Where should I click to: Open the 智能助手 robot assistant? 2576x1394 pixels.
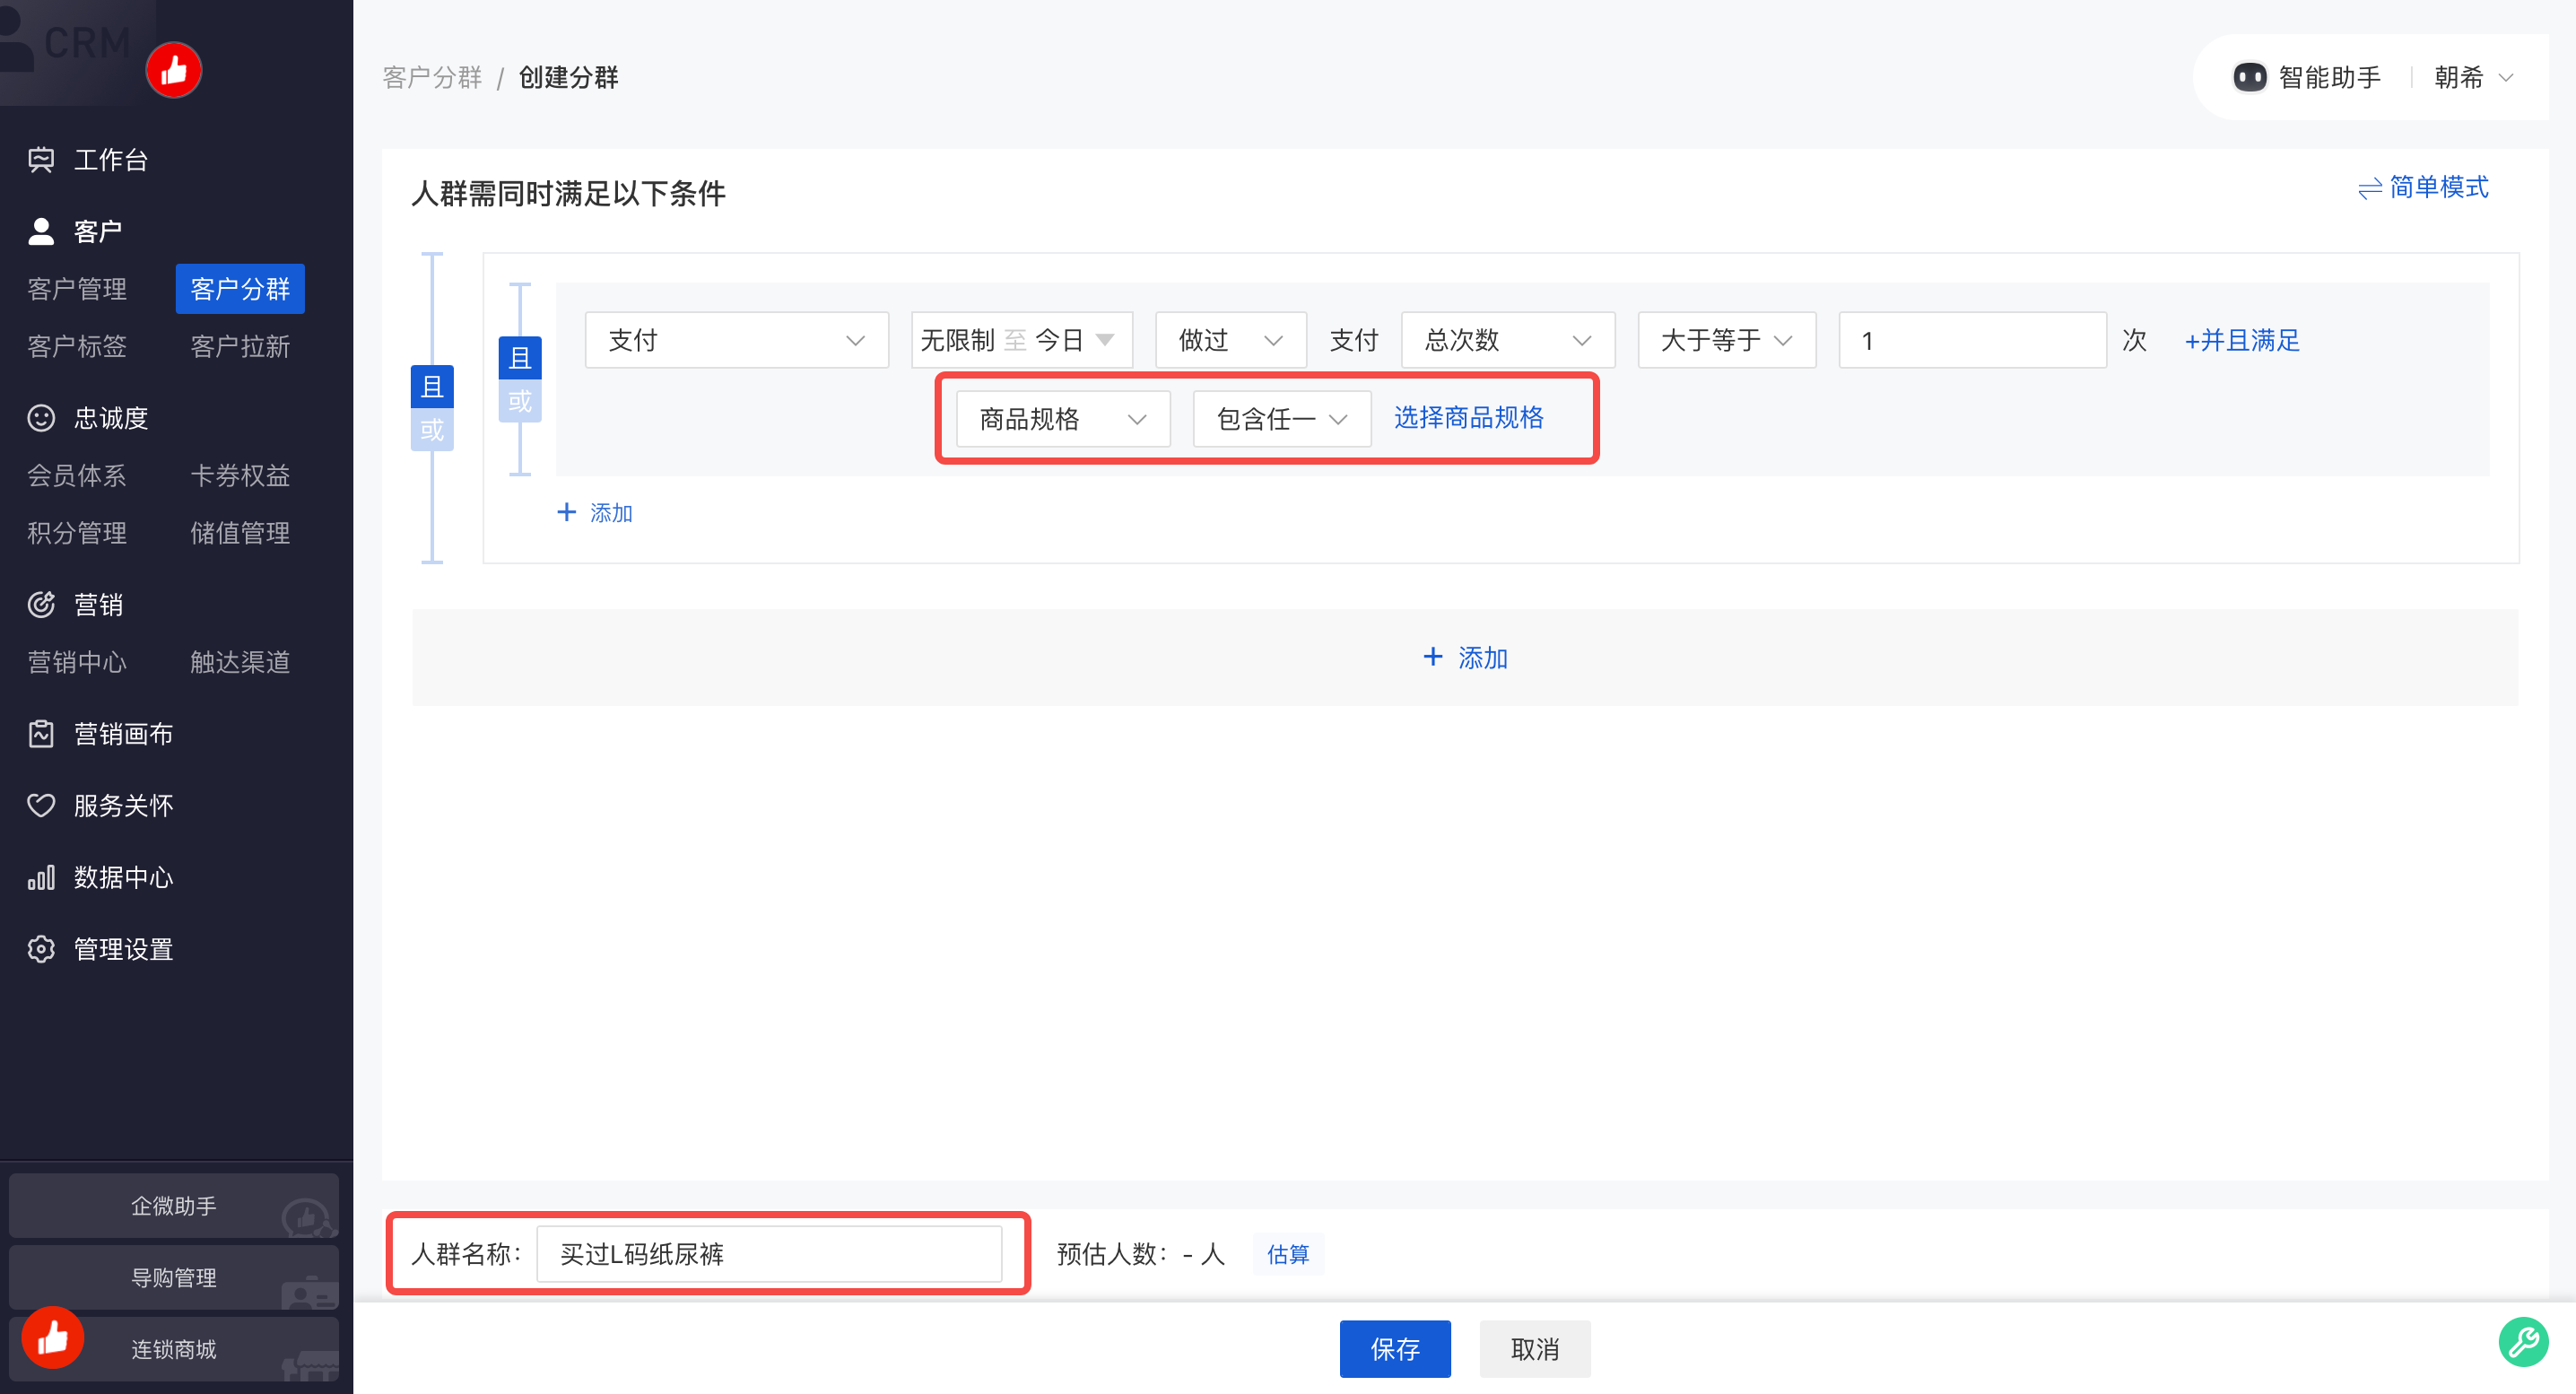pyautogui.click(x=2306, y=77)
